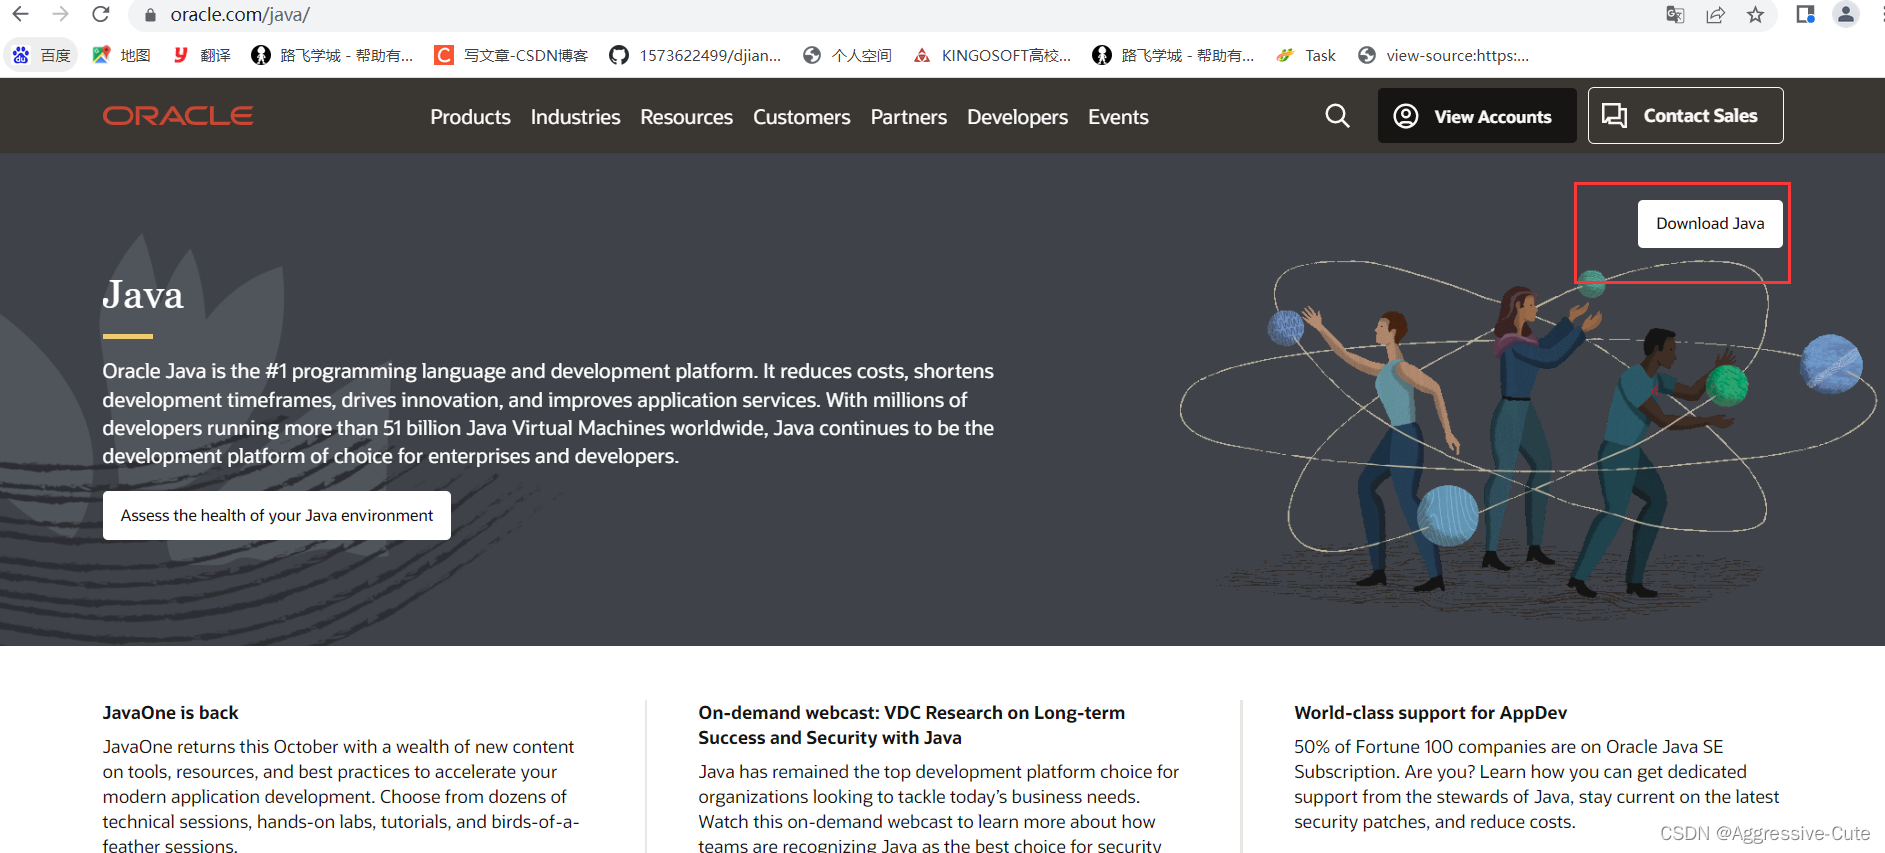
Task: Open the 写文章-CSDN博客 bookmark
Action: [511, 55]
